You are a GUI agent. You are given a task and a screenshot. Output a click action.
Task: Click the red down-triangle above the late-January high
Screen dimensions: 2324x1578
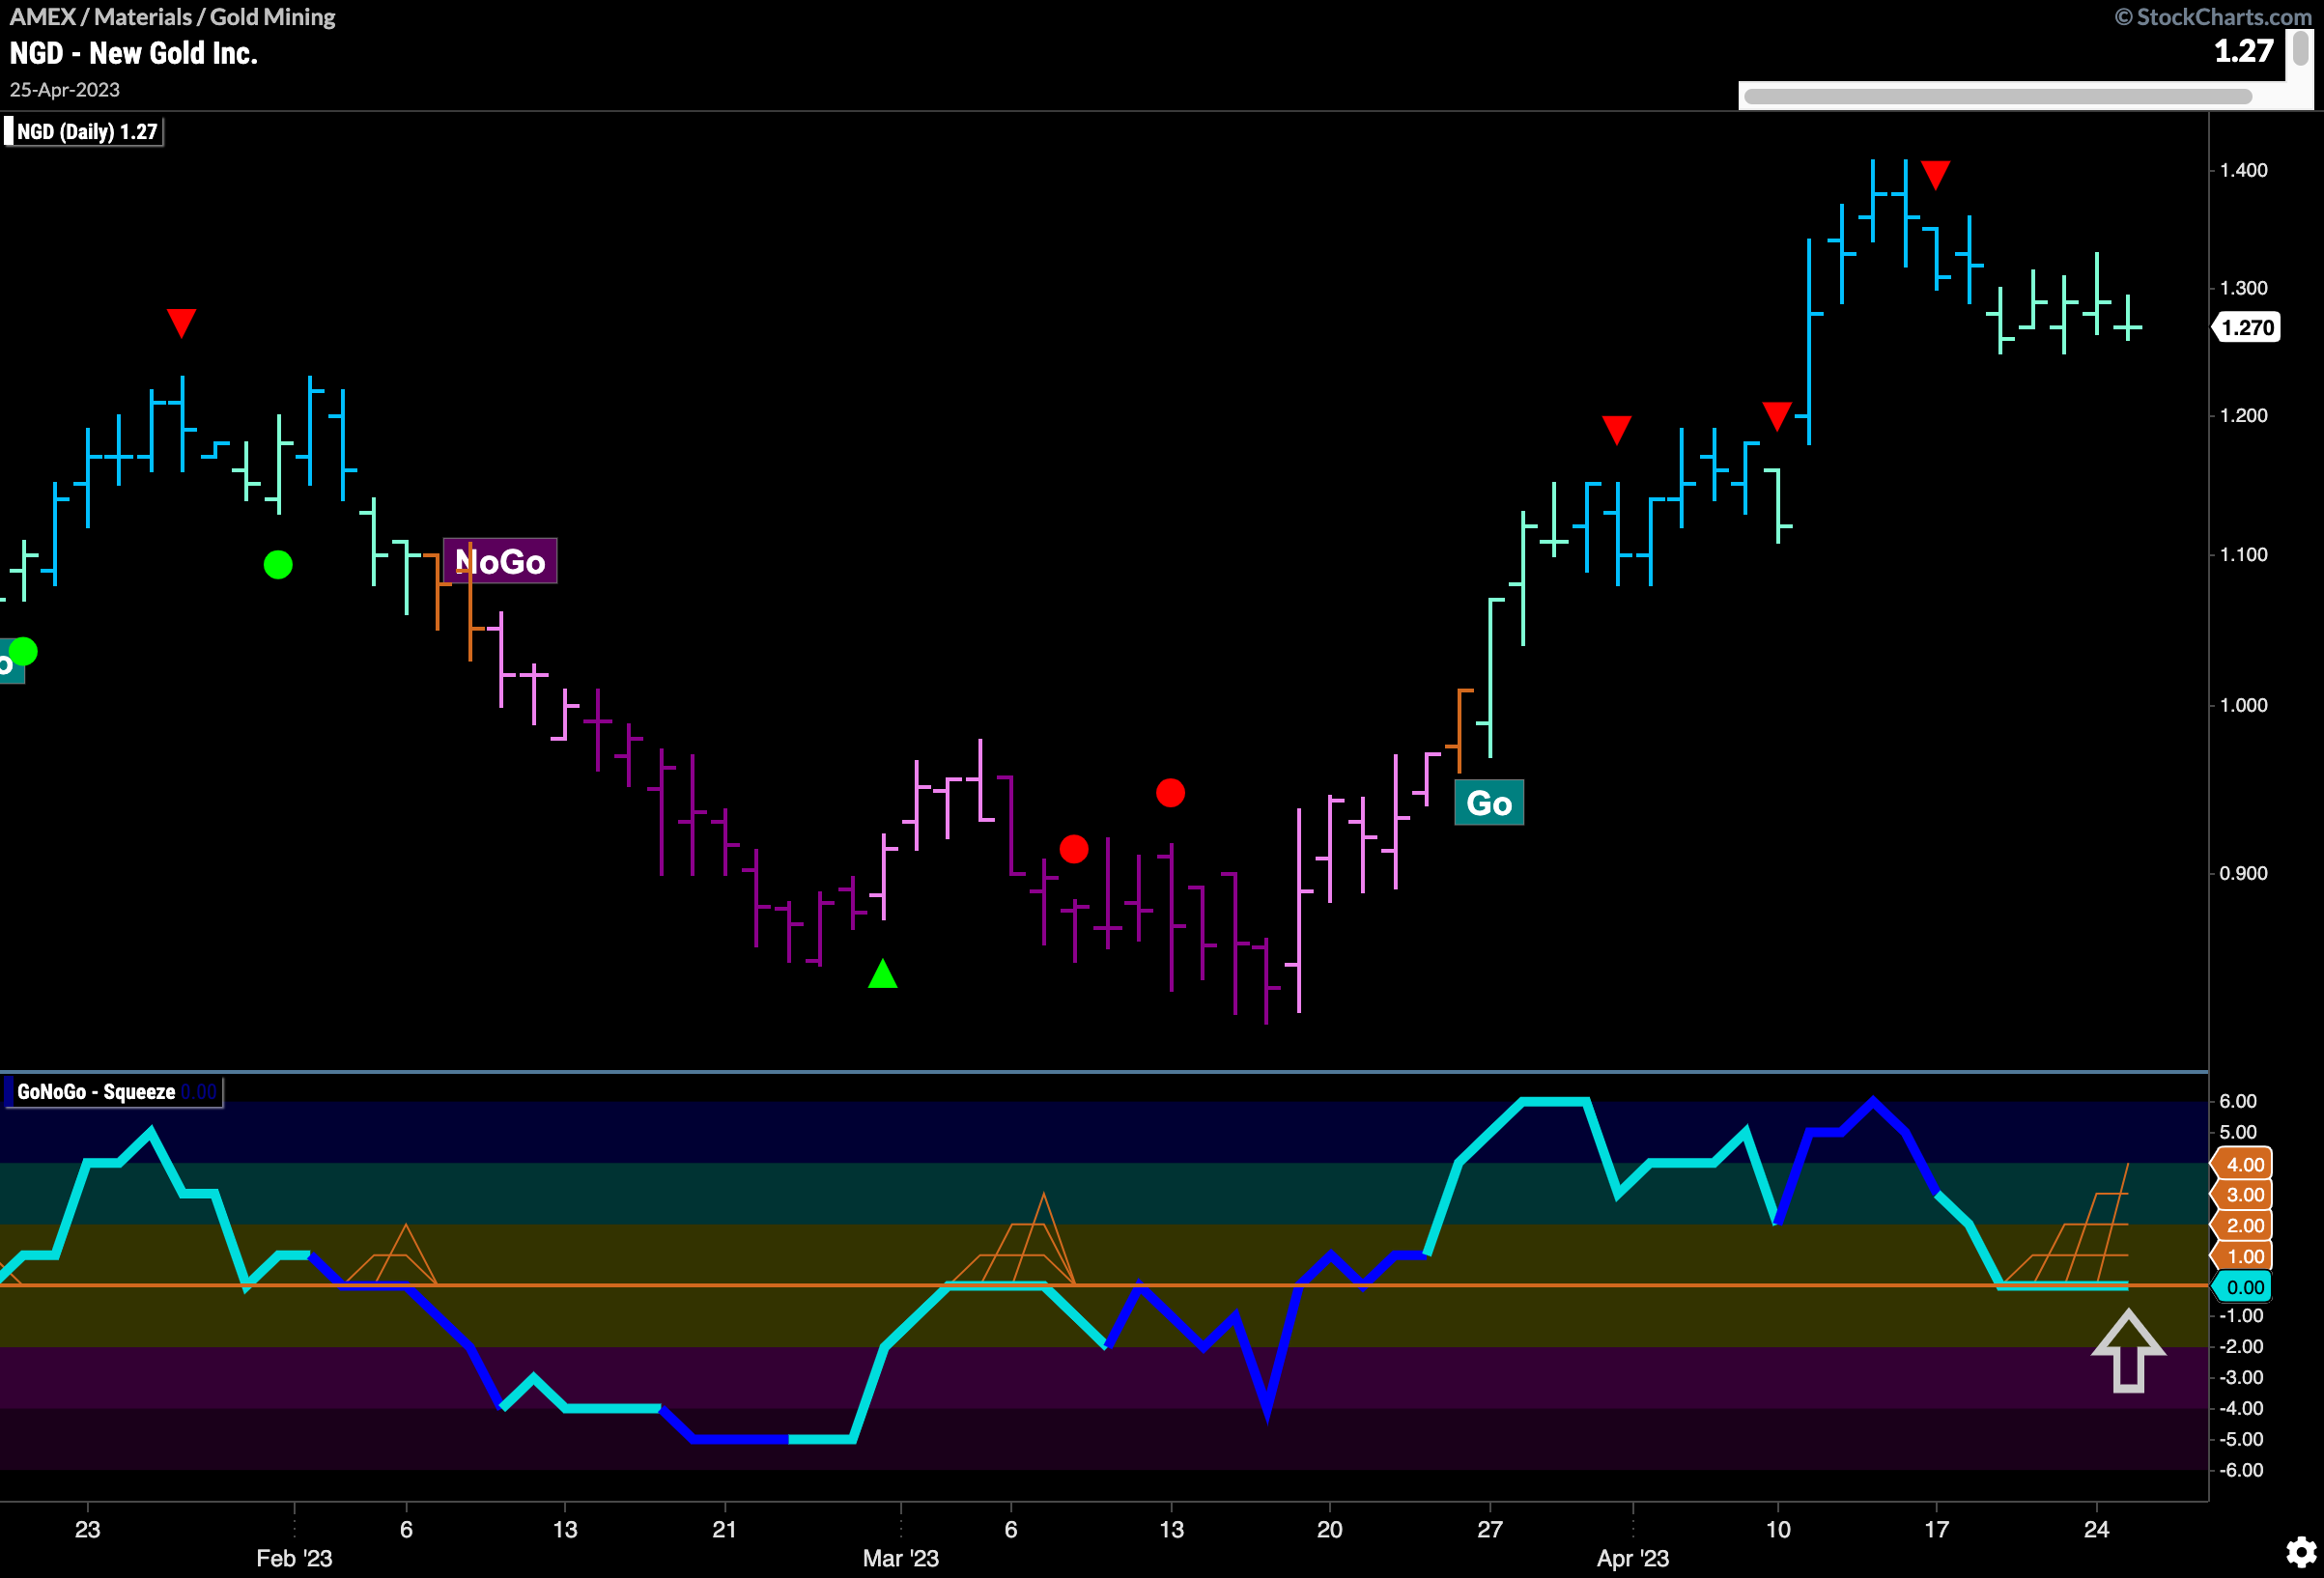click(x=181, y=323)
